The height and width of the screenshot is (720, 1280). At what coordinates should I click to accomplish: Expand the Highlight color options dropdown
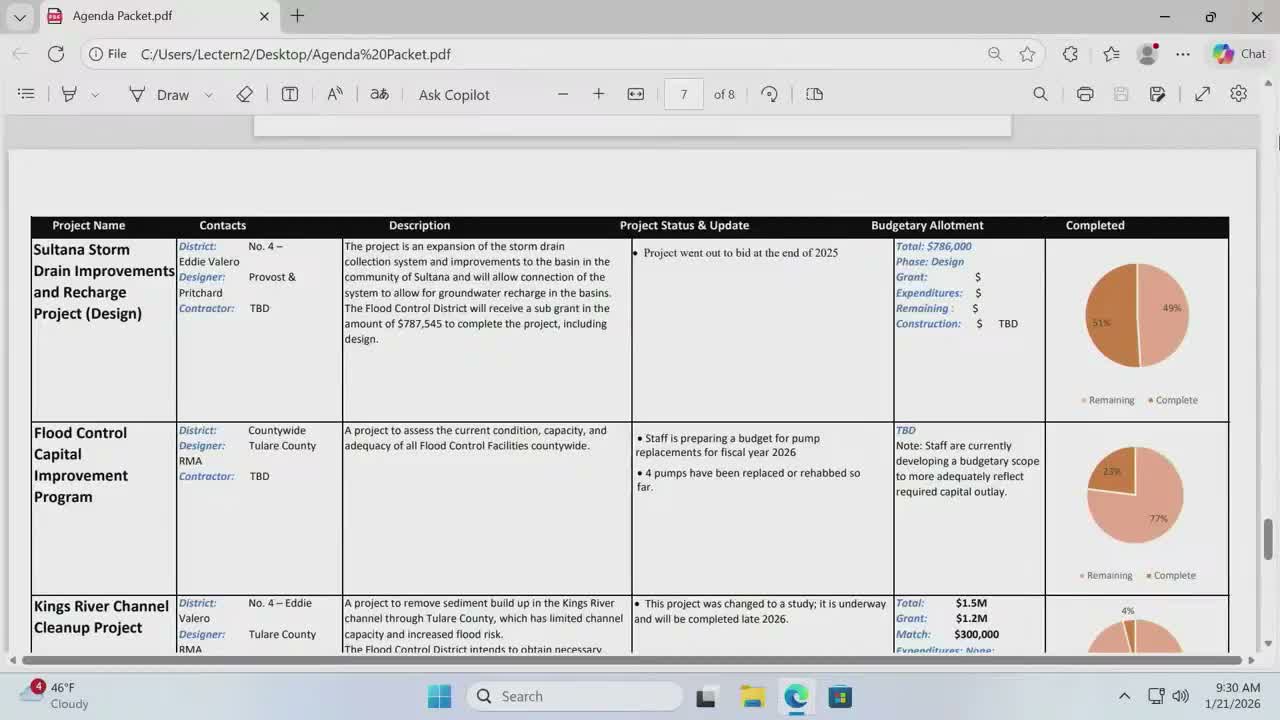[95, 94]
